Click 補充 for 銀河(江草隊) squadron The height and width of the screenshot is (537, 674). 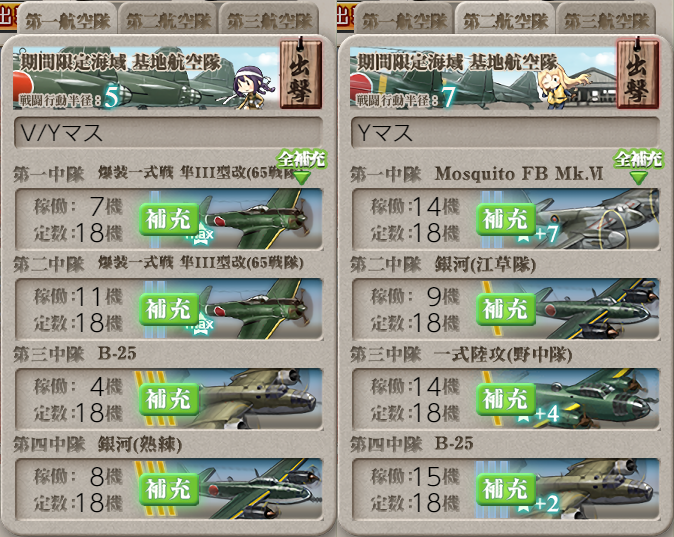[506, 309]
